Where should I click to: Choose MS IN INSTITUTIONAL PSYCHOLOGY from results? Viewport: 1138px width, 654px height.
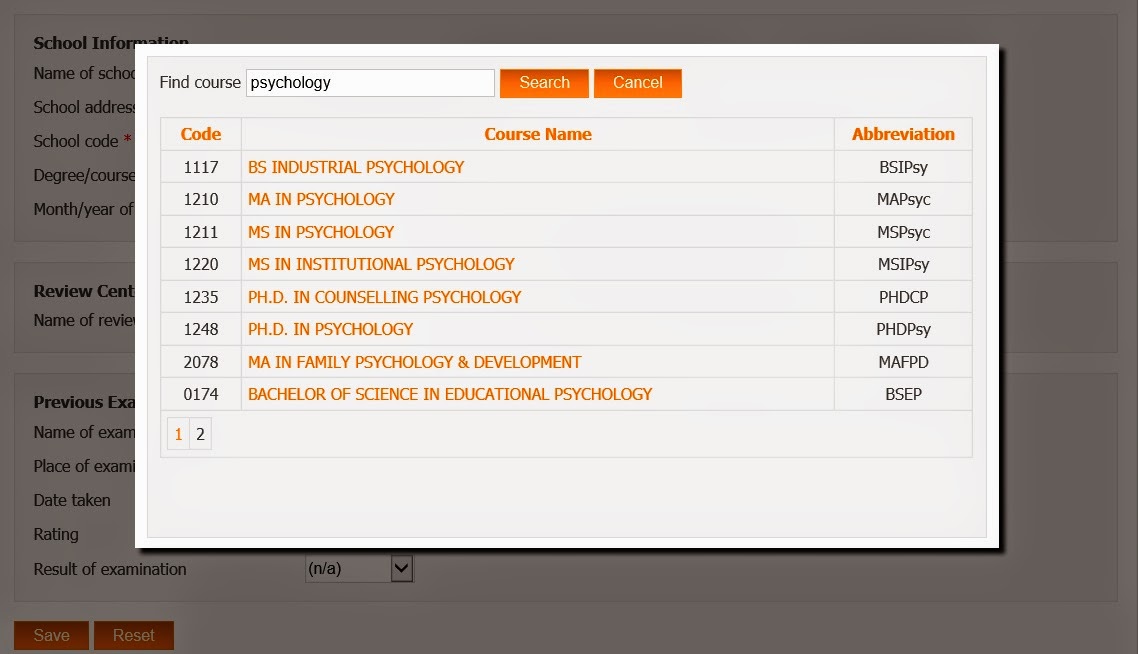(x=382, y=264)
